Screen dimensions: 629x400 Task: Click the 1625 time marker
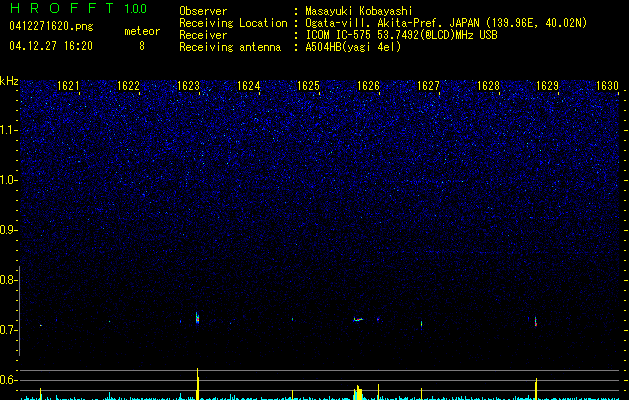coord(308,86)
